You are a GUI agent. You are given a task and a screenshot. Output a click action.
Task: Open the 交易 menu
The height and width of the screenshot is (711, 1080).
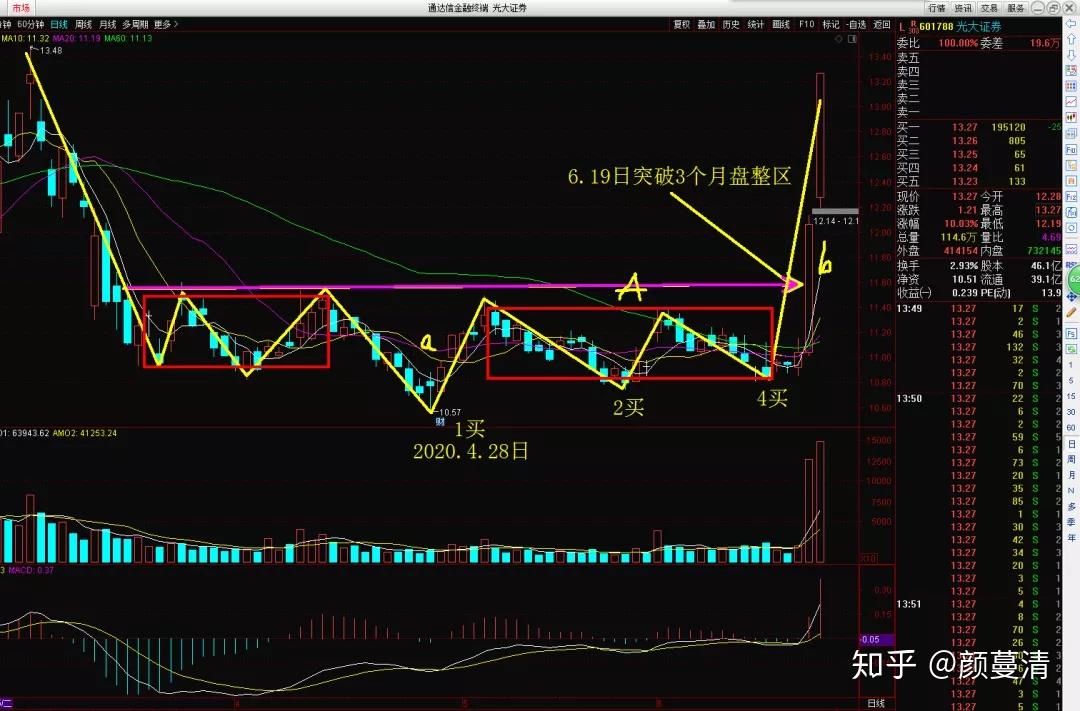(989, 8)
